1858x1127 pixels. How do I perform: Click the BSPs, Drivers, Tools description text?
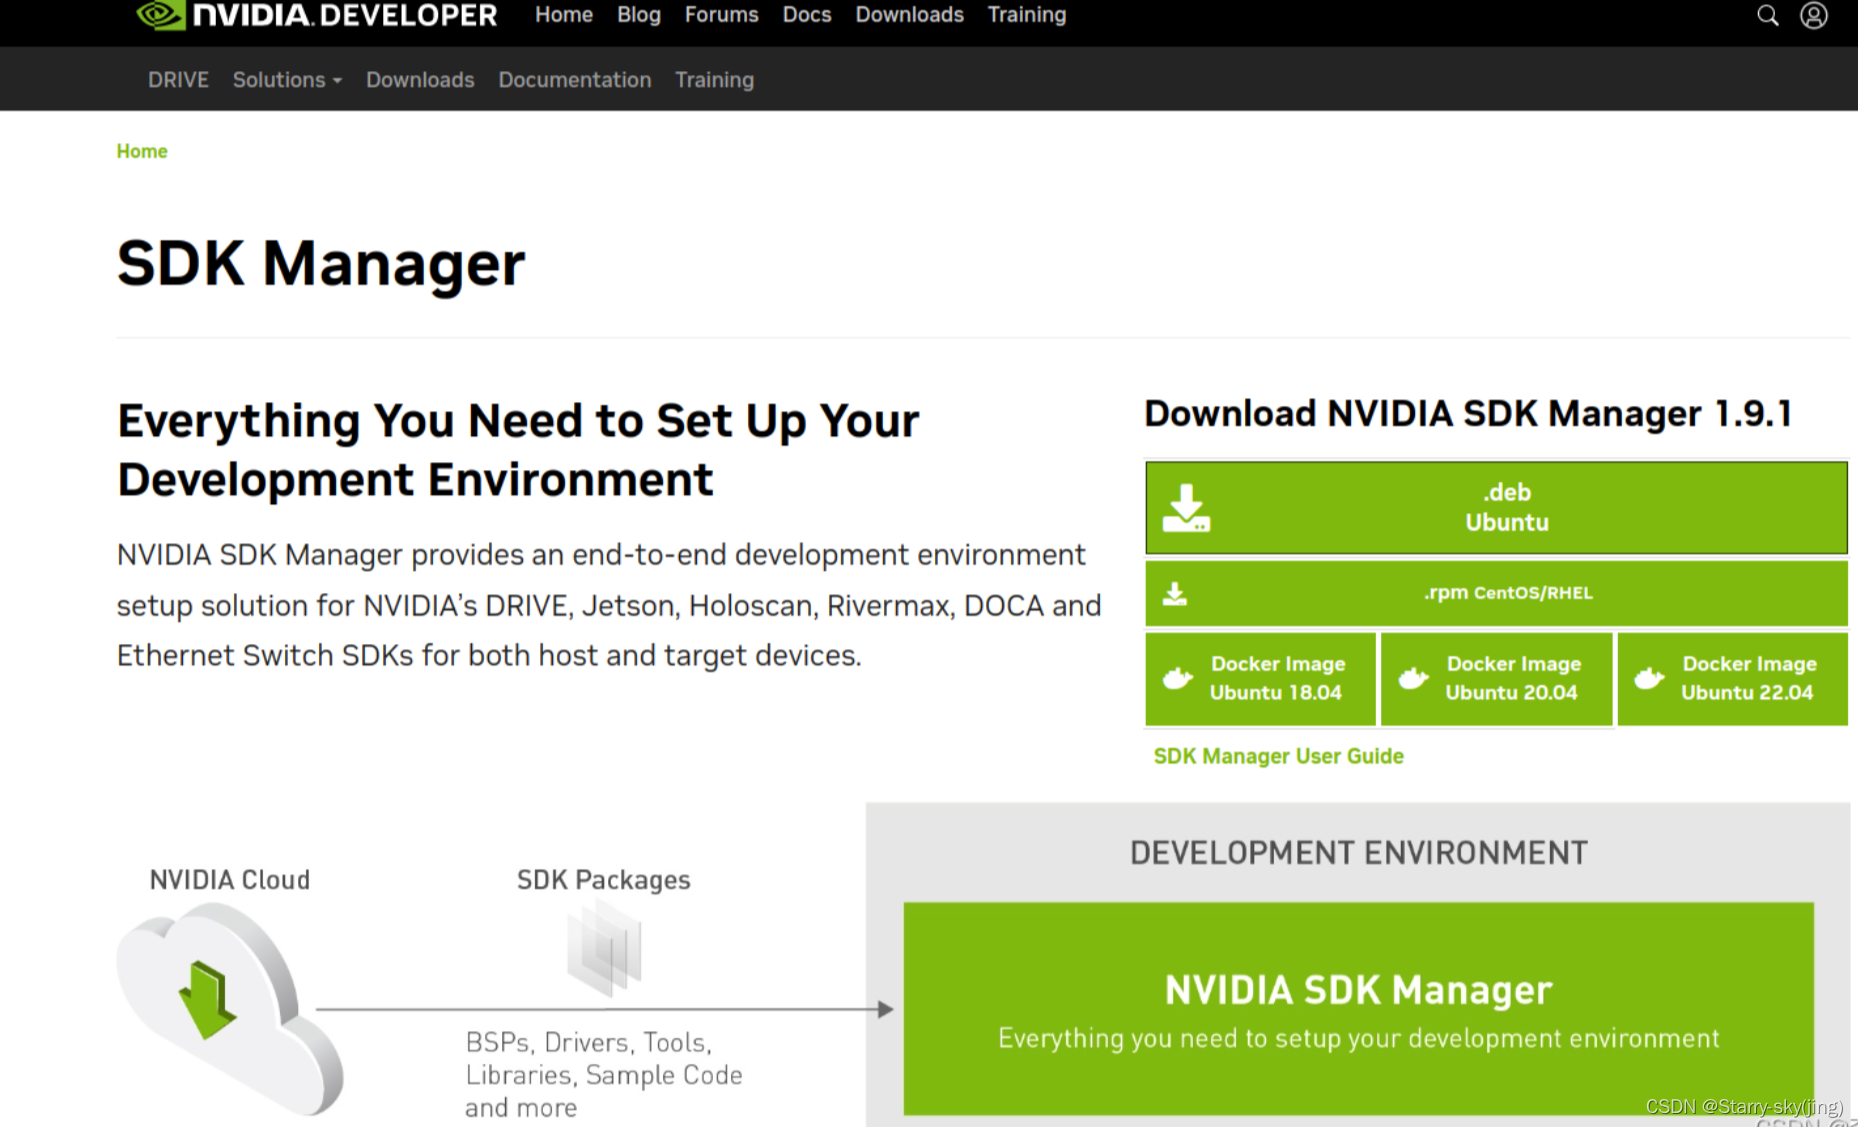coord(604,1075)
